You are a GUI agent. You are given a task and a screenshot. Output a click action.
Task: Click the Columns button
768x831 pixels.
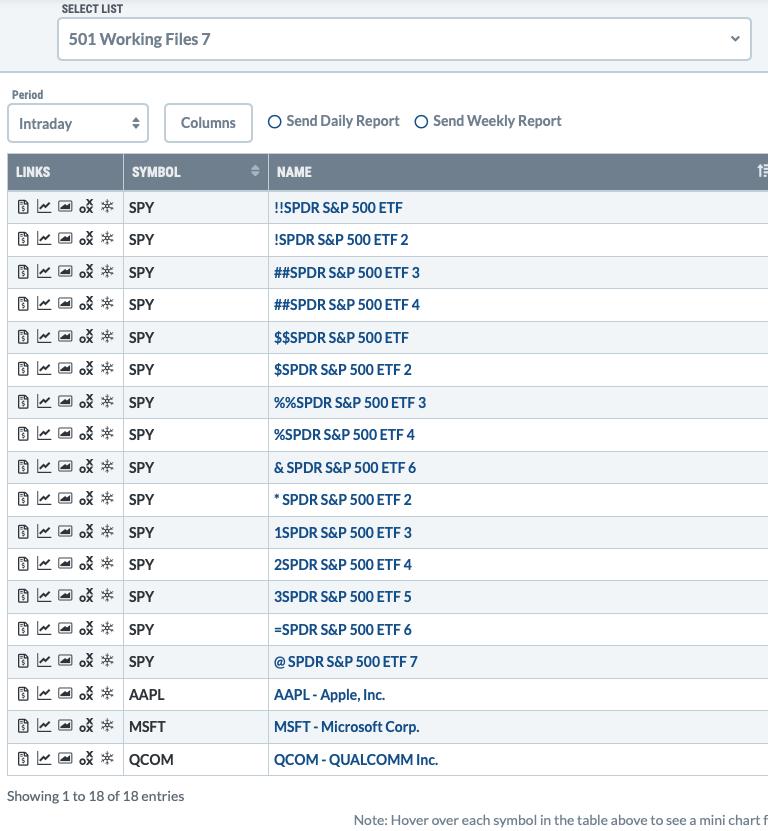208,123
